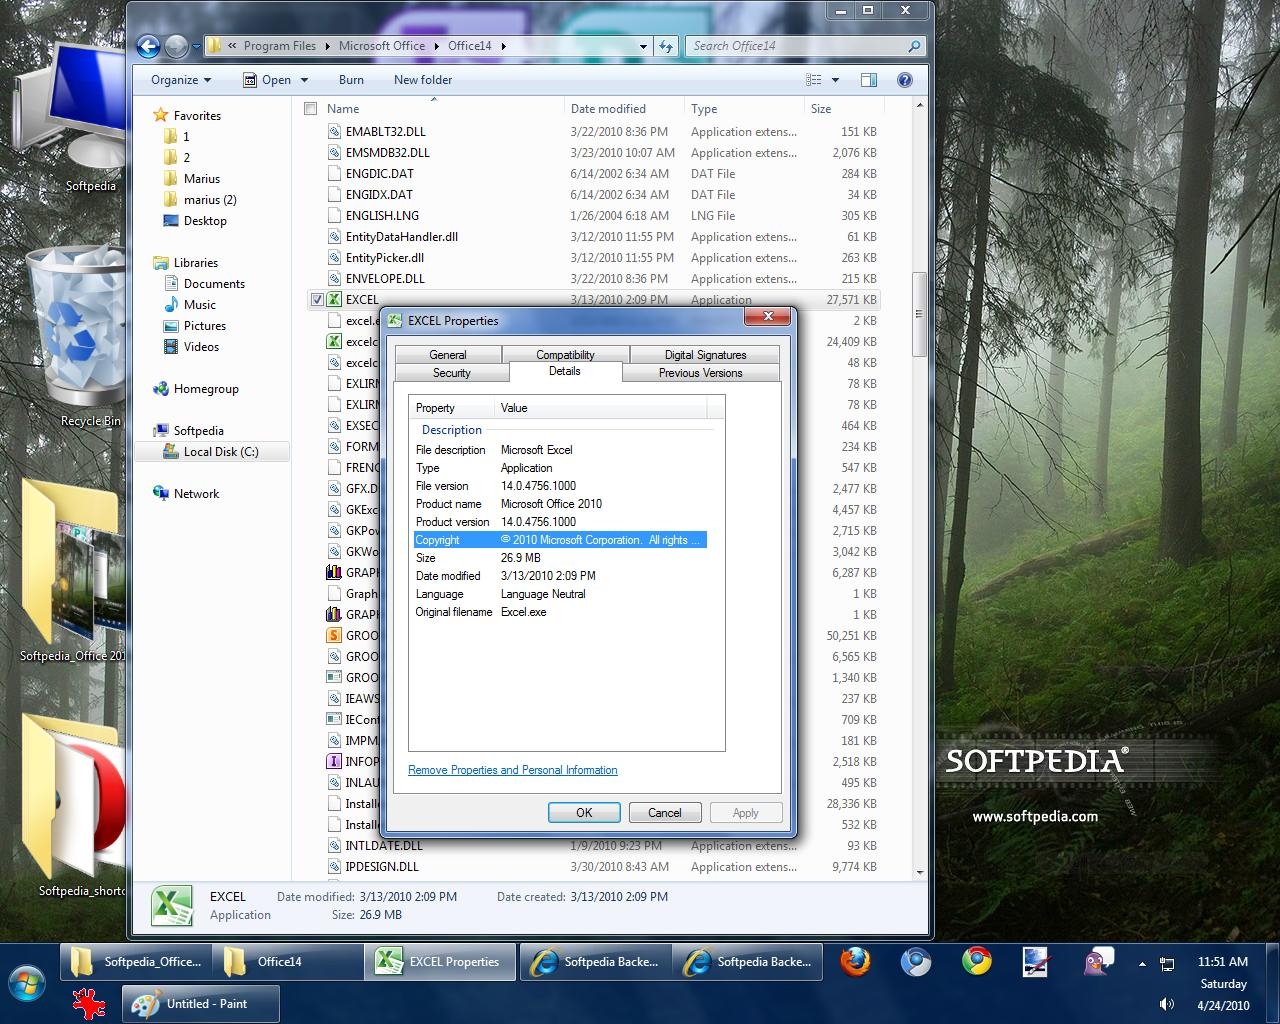Click the refresh button beside address bar
The height and width of the screenshot is (1024, 1280).
point(667,46)
